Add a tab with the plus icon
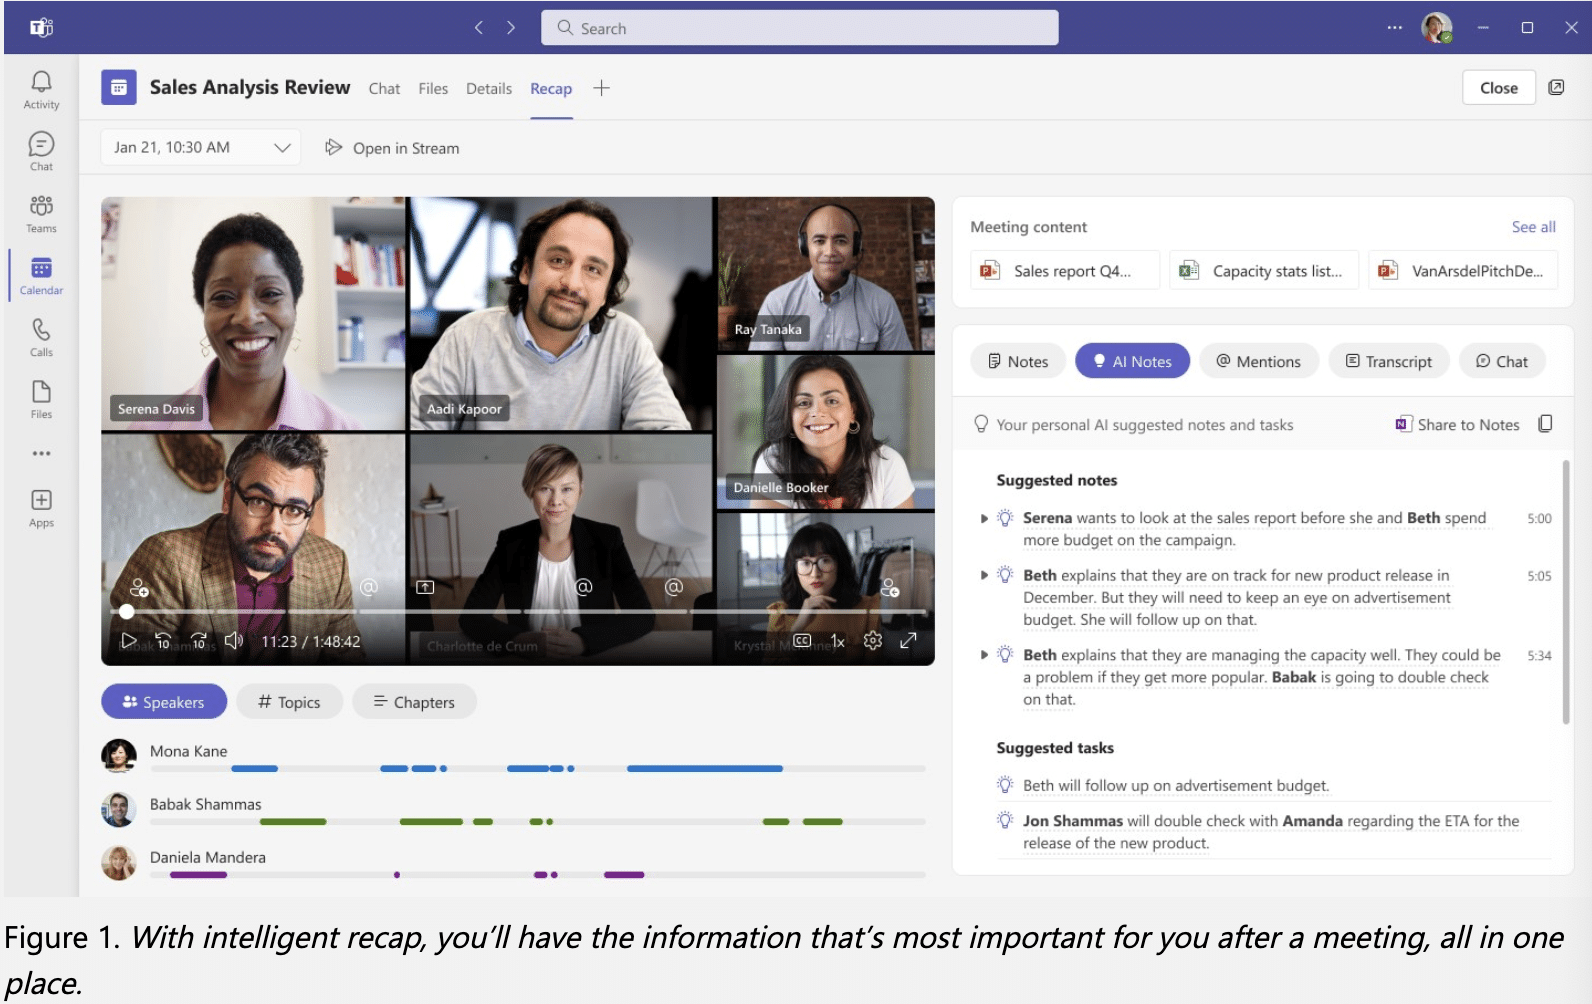This screenshot has height=1004, width=1592. coord(601,88)
